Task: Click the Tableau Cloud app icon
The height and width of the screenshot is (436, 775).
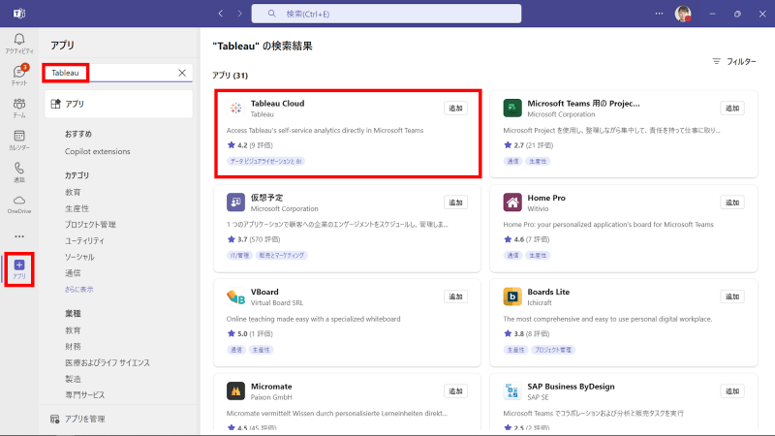Action: 236,108
